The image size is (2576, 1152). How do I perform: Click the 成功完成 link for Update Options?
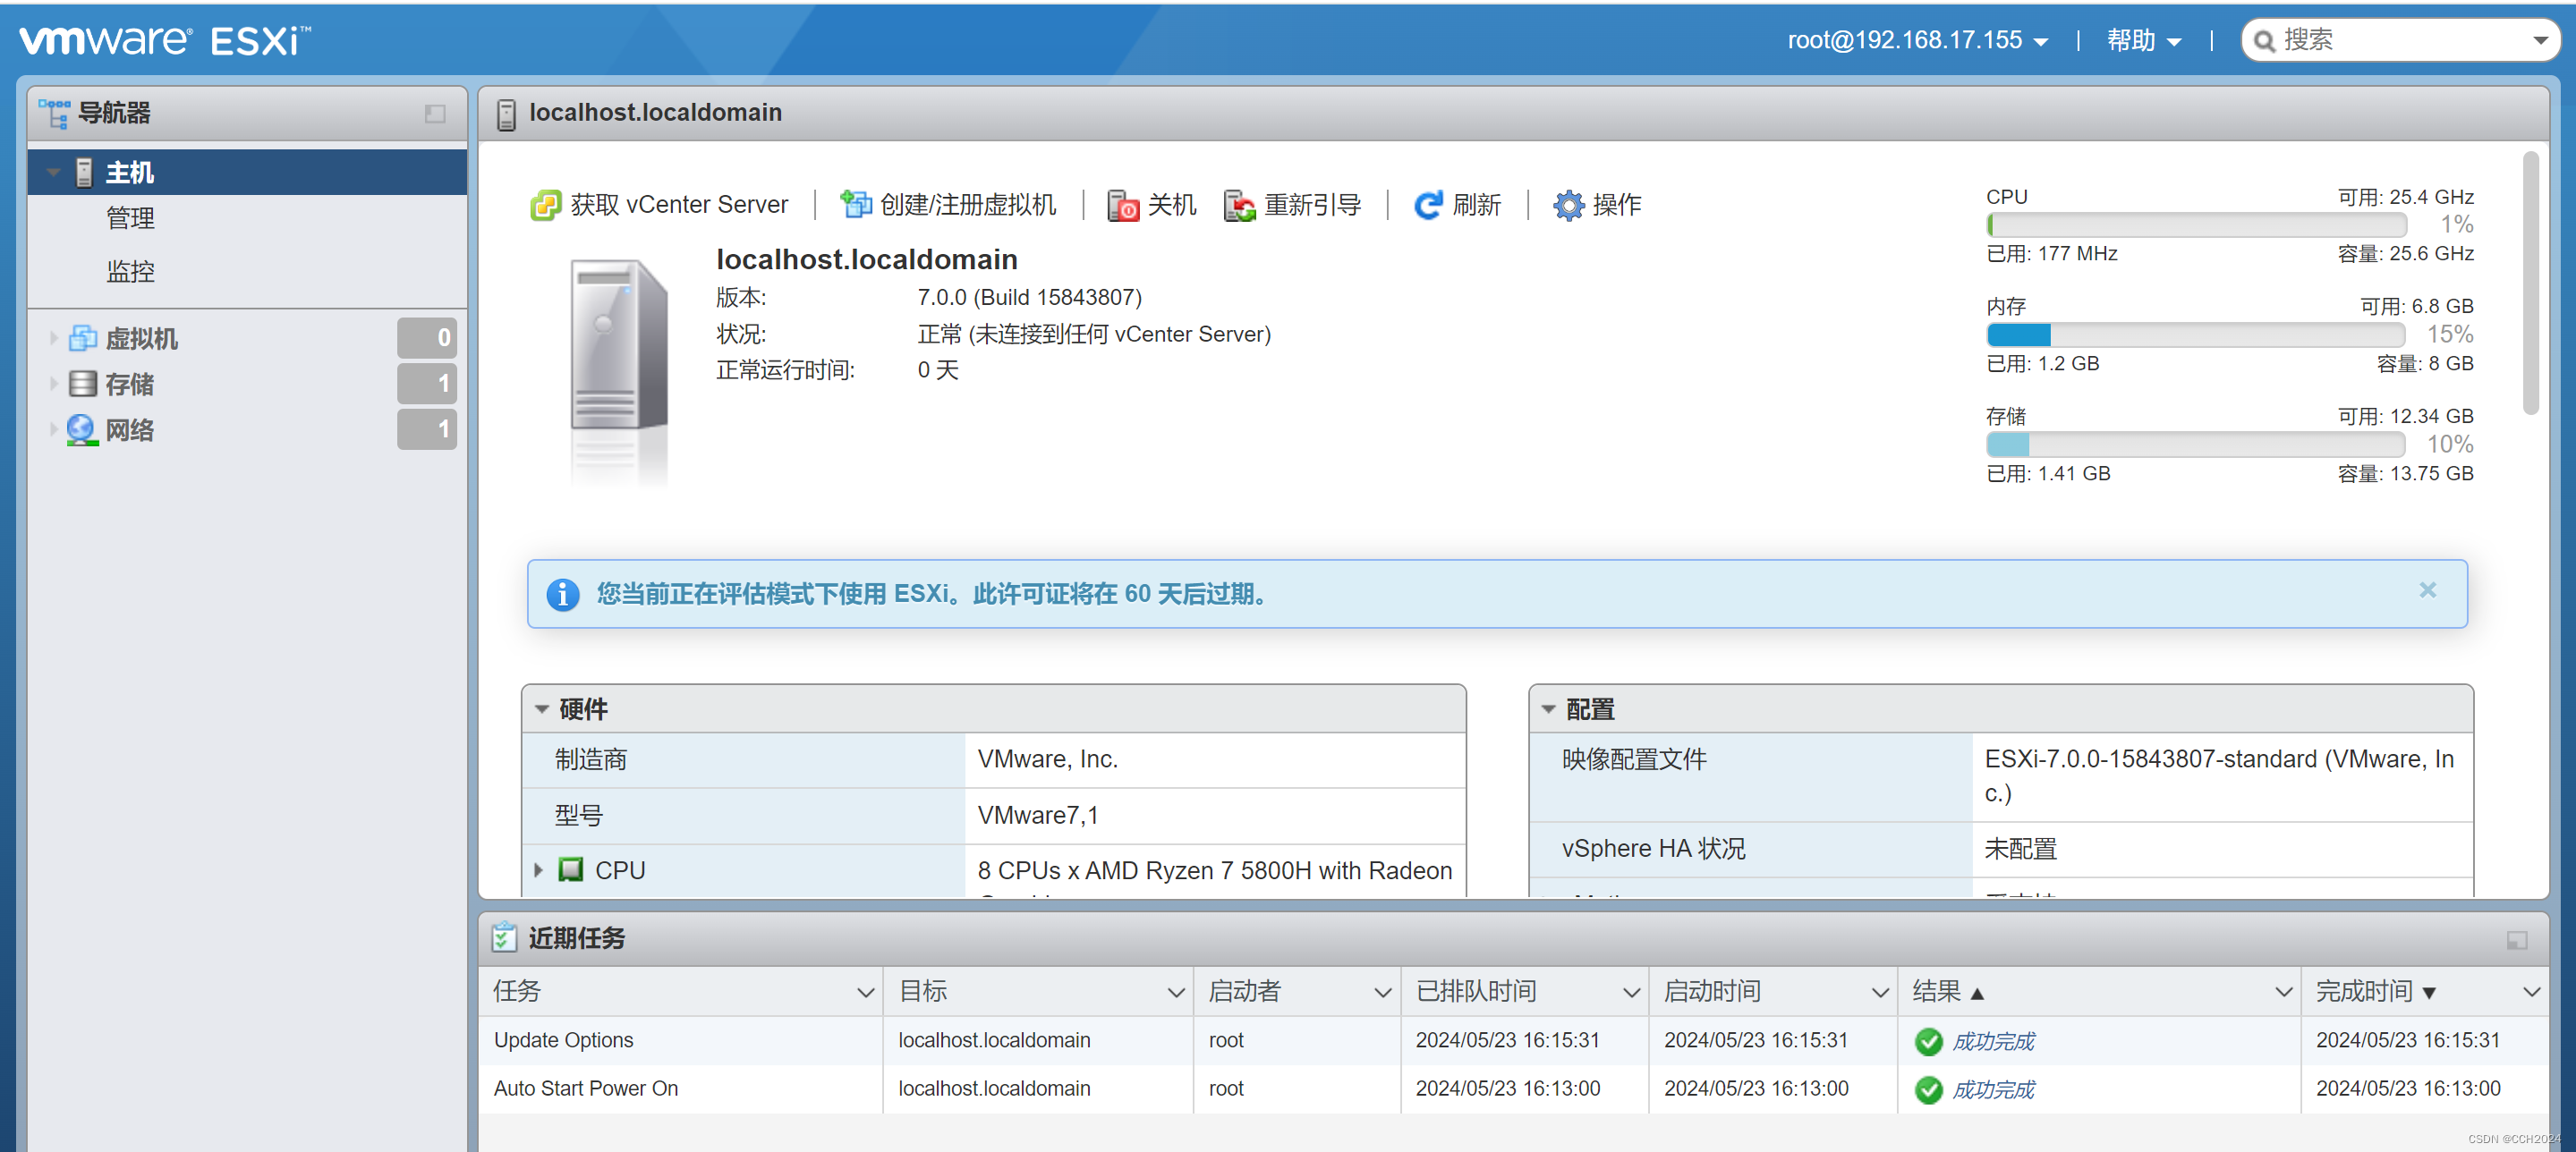click(x=1993, y=1041)
